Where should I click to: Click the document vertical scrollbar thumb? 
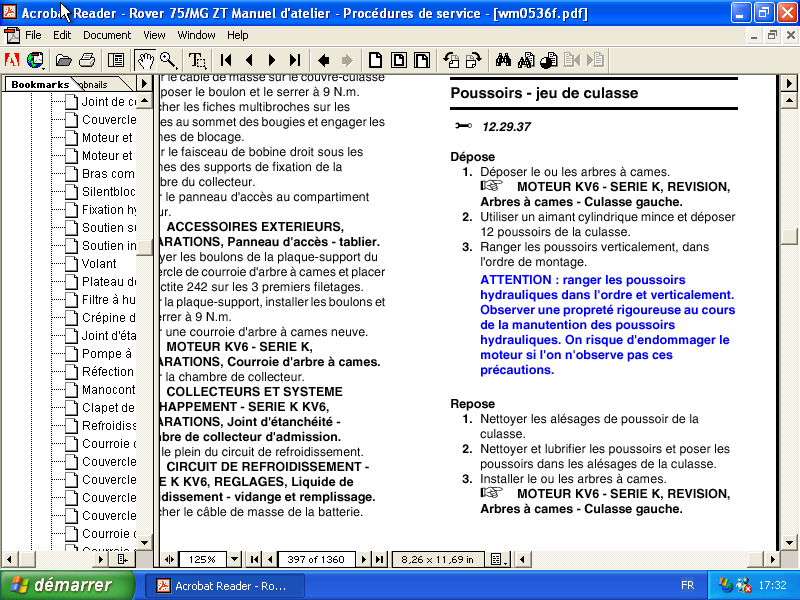(x=789, y=236)
